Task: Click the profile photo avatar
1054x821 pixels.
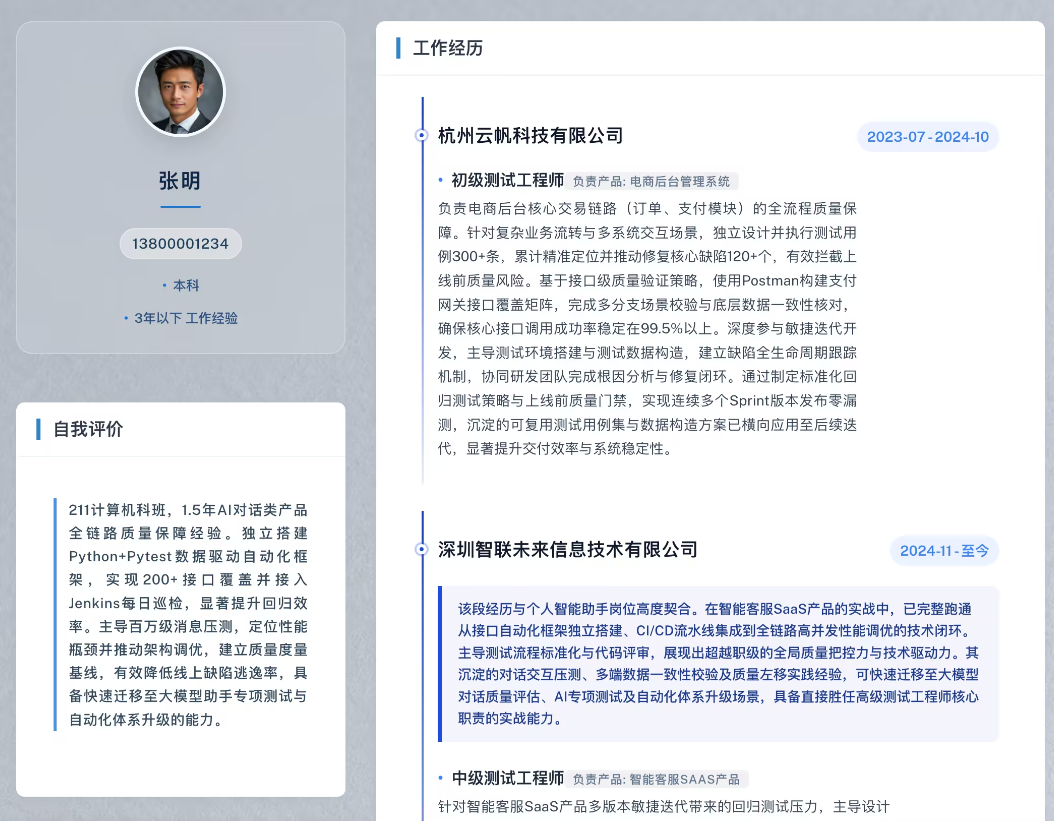Action: [x=180, y=91]
